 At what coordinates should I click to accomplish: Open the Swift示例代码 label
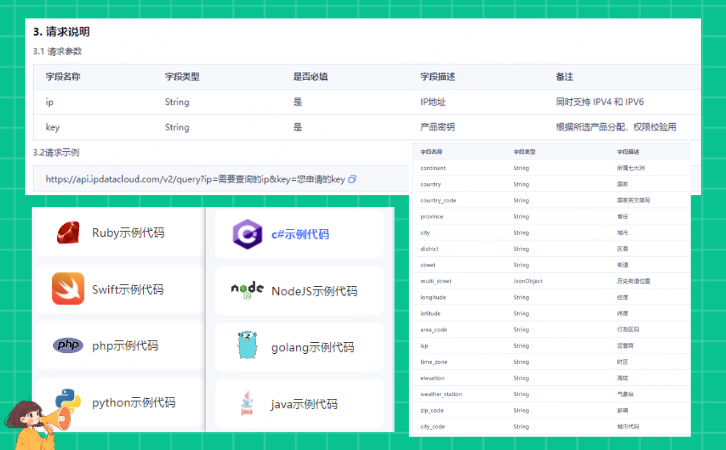point(128,290)
